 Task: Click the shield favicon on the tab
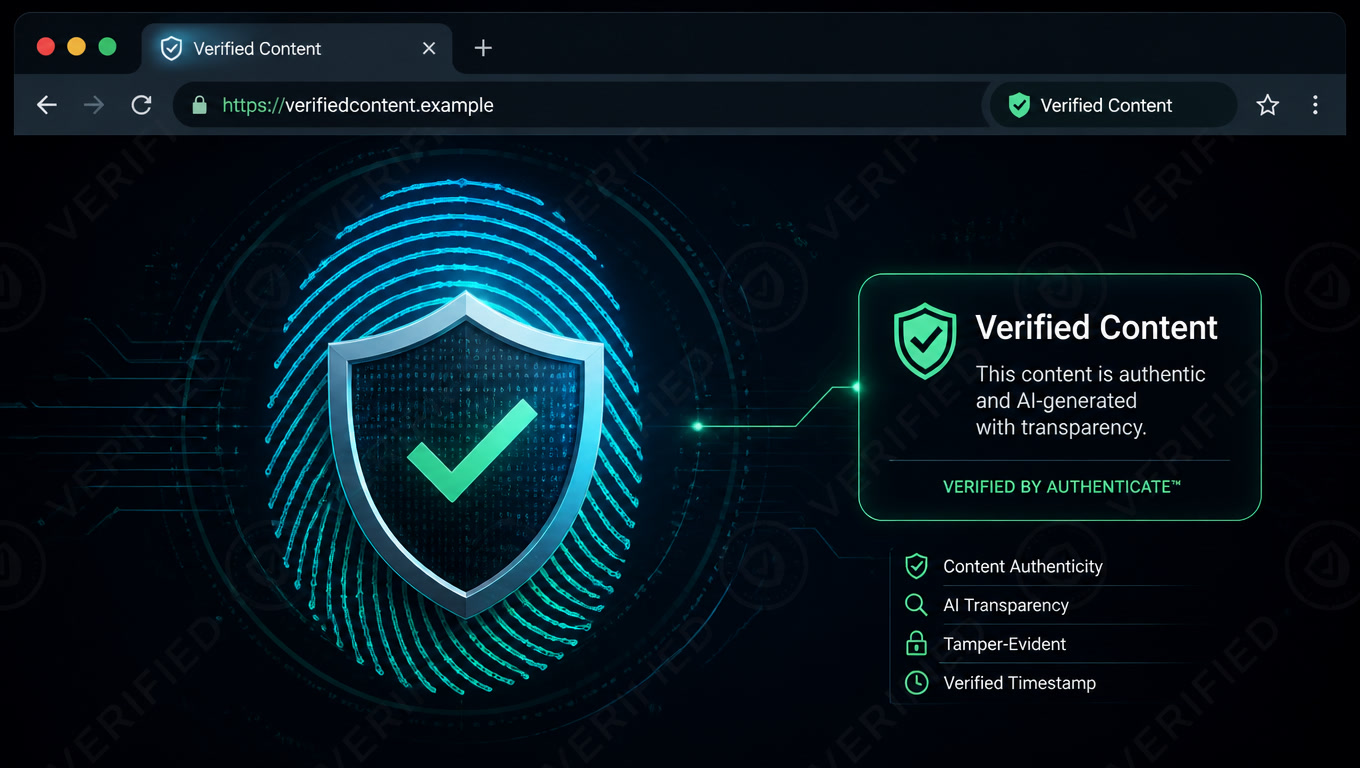[x=172, y=48]
